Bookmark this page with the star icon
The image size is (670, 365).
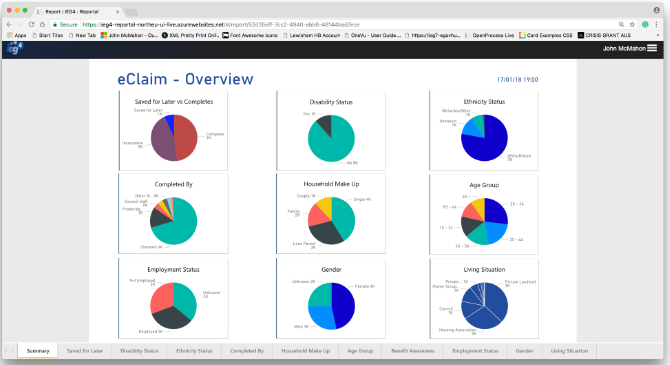click(x=632, y=24)
